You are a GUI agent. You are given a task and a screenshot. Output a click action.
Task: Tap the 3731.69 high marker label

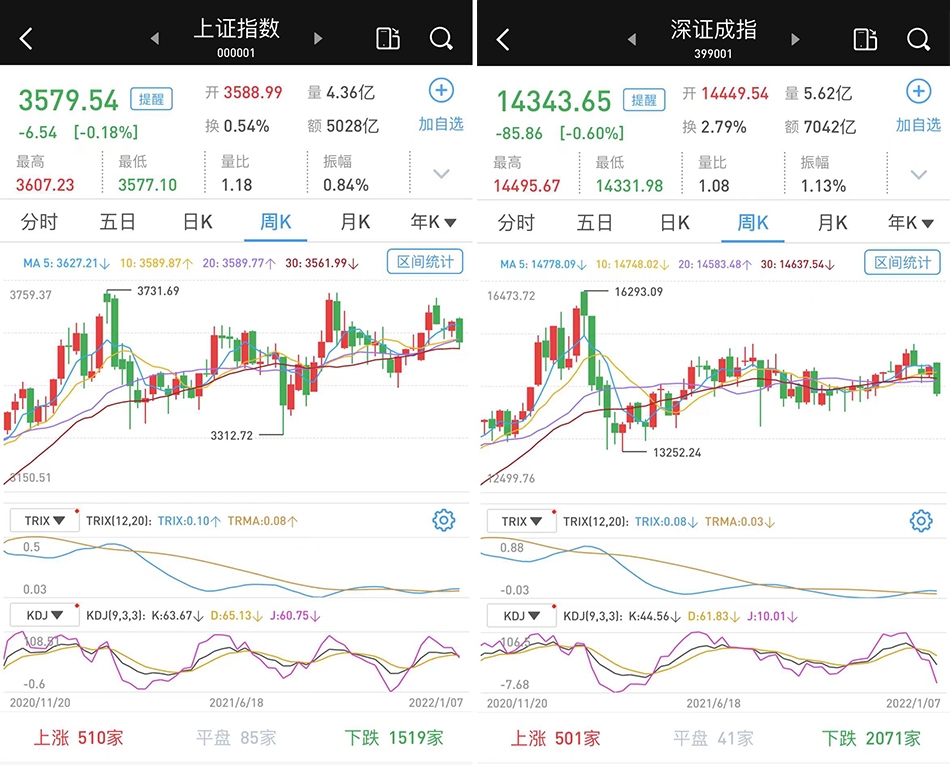pos(158,291)
